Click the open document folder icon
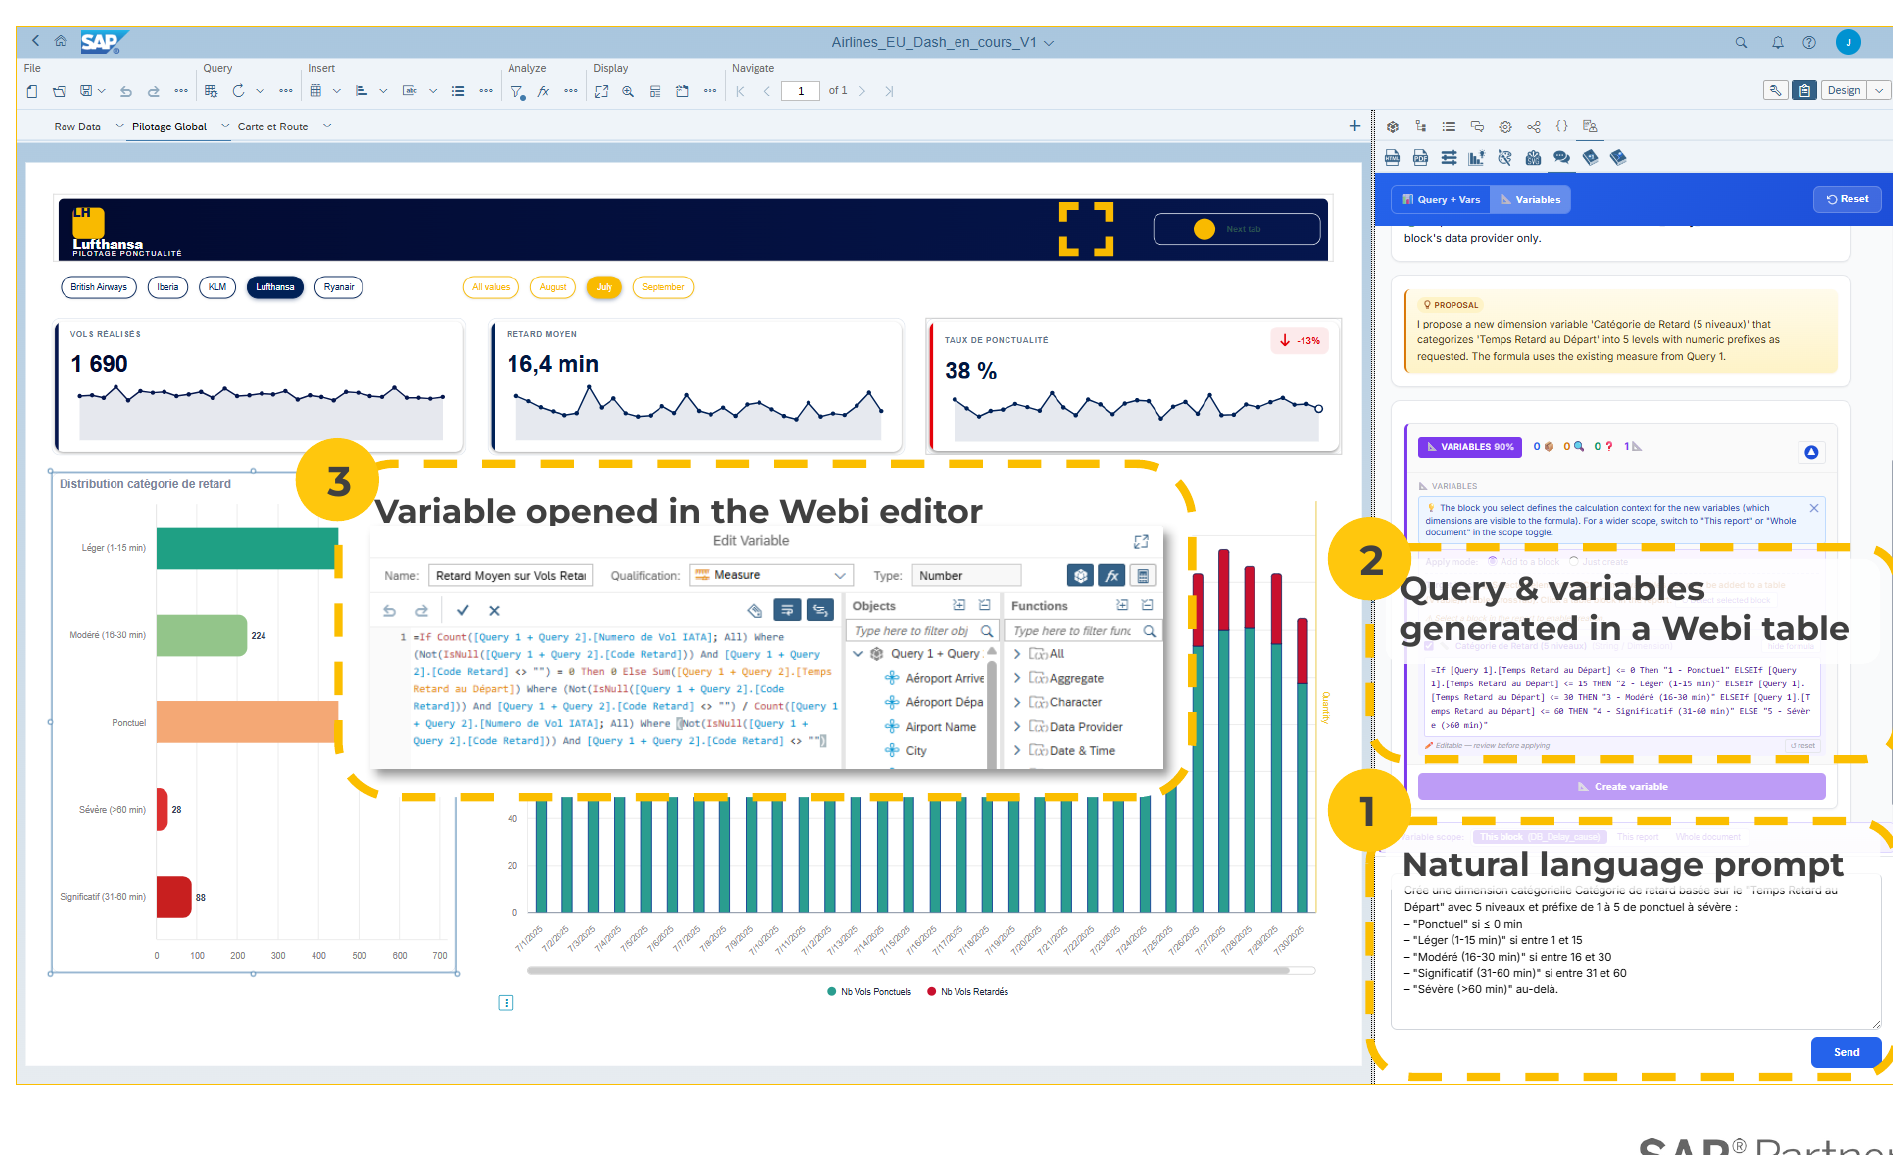The height and width of the screenshot is (1155, 1893). tap(59, 91)
